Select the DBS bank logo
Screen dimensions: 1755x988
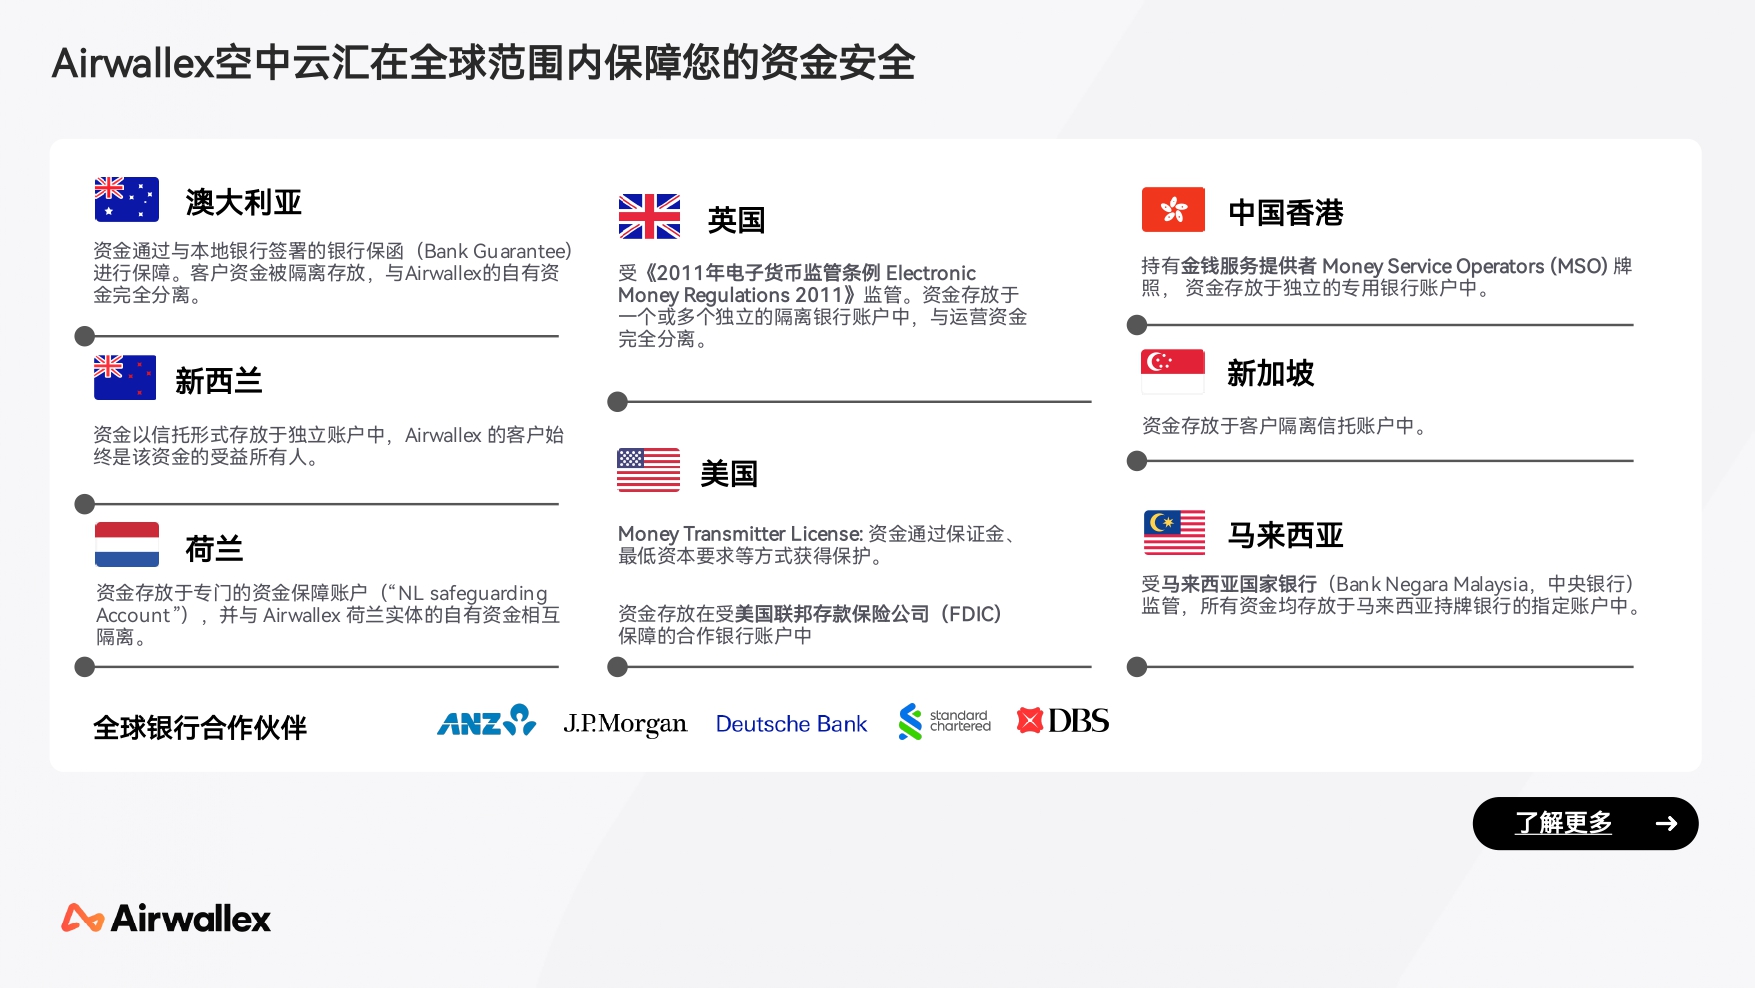[x=1062, y=720]
